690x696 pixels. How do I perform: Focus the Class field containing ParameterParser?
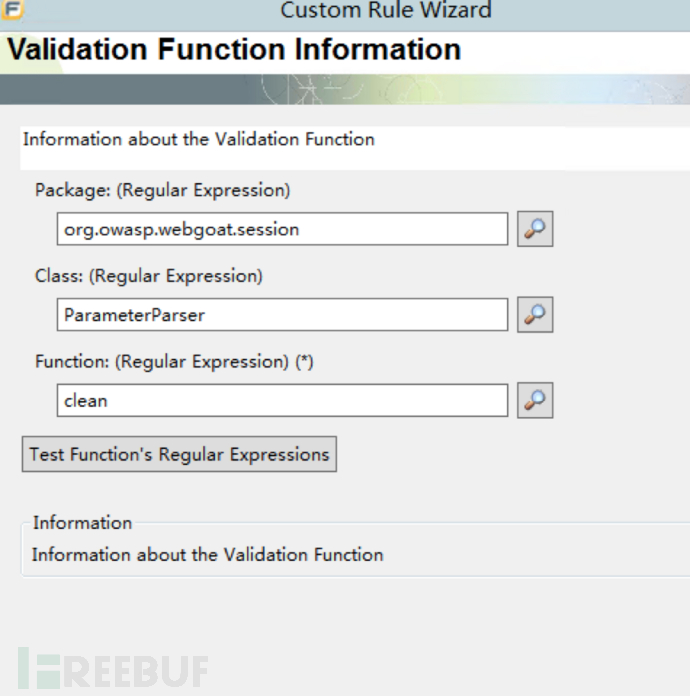point(282,315)
